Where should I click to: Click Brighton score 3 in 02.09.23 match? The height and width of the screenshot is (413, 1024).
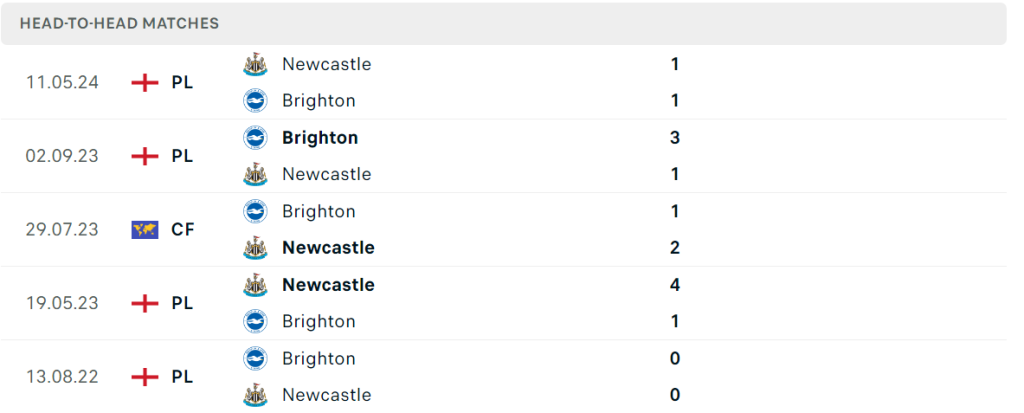pos(675,138)
